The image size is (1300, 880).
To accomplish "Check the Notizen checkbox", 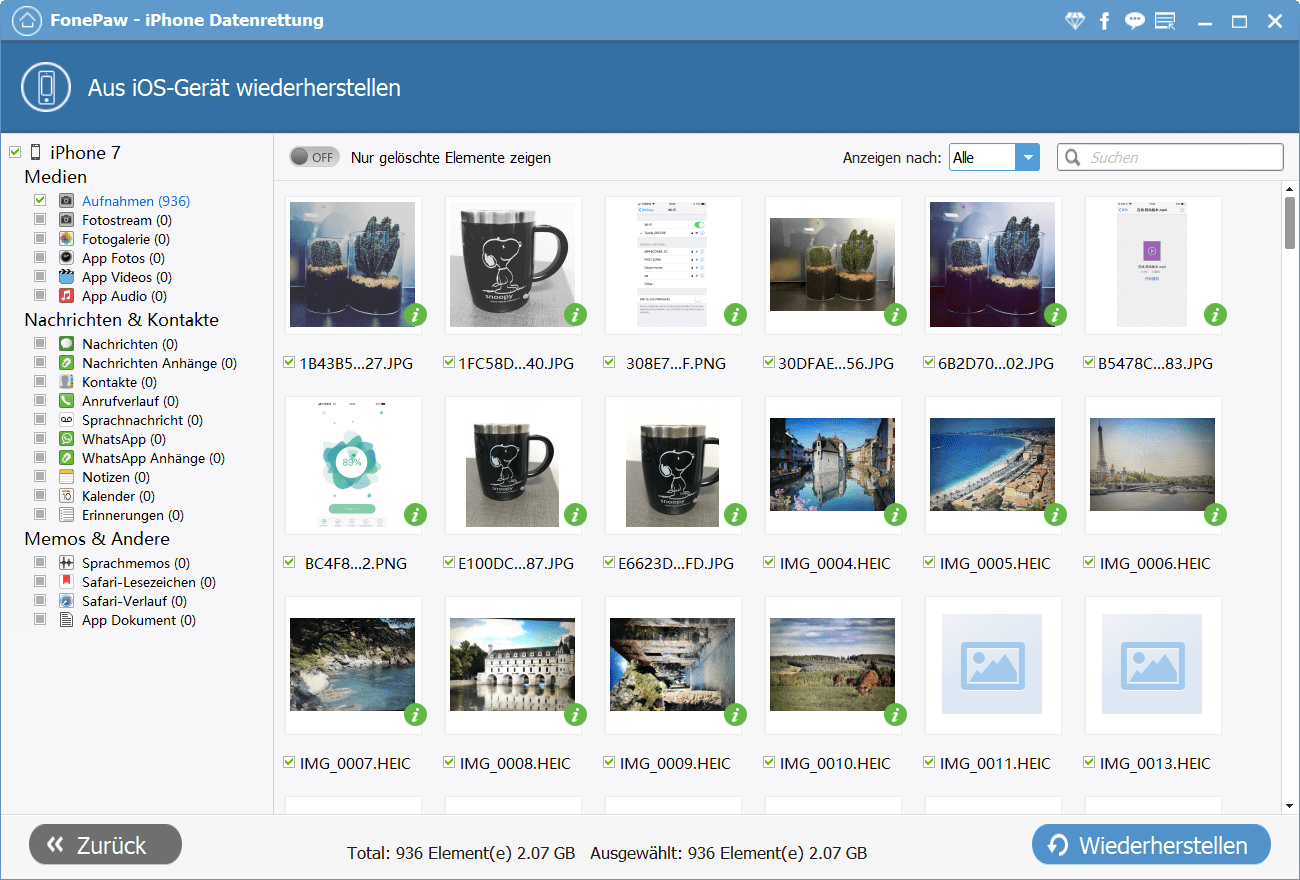I will point(40,477).
